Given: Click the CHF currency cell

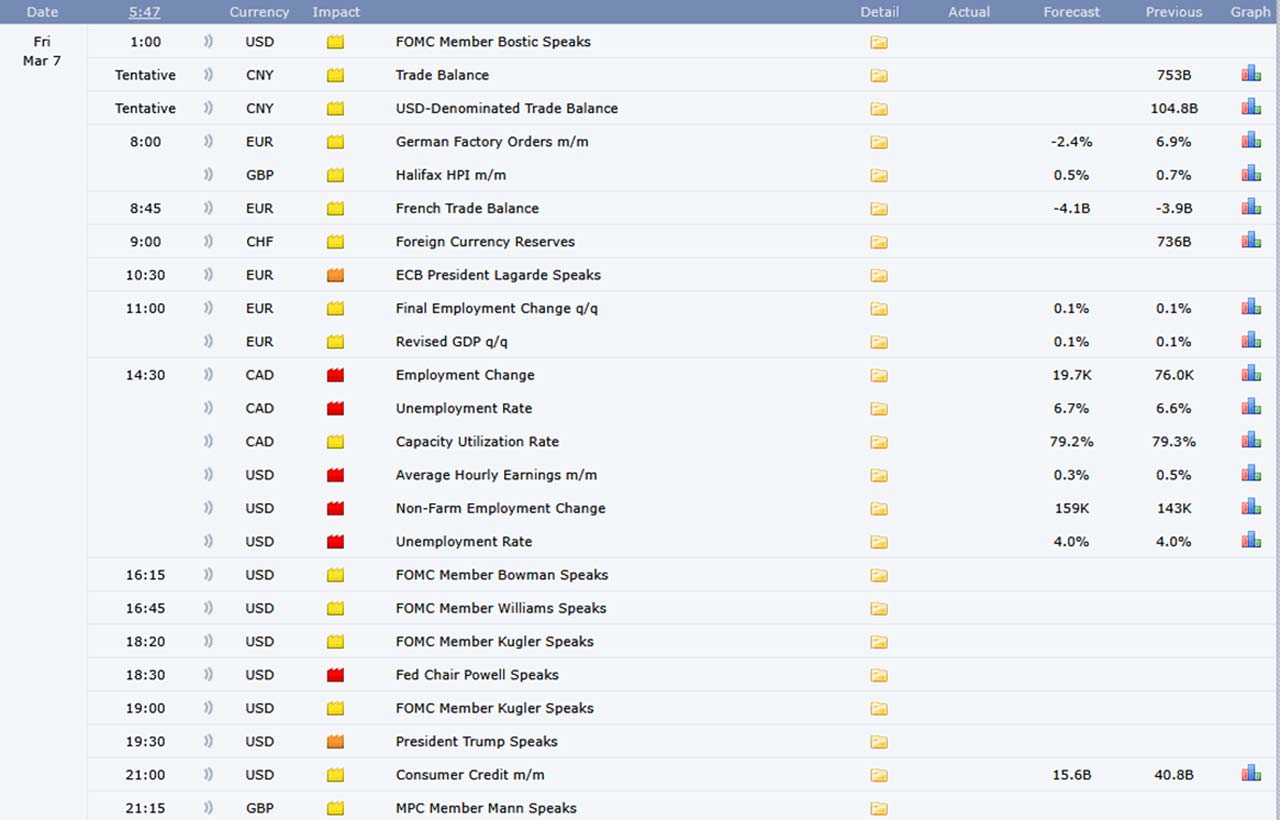Looking at the screenshot, I should (259, 242).
